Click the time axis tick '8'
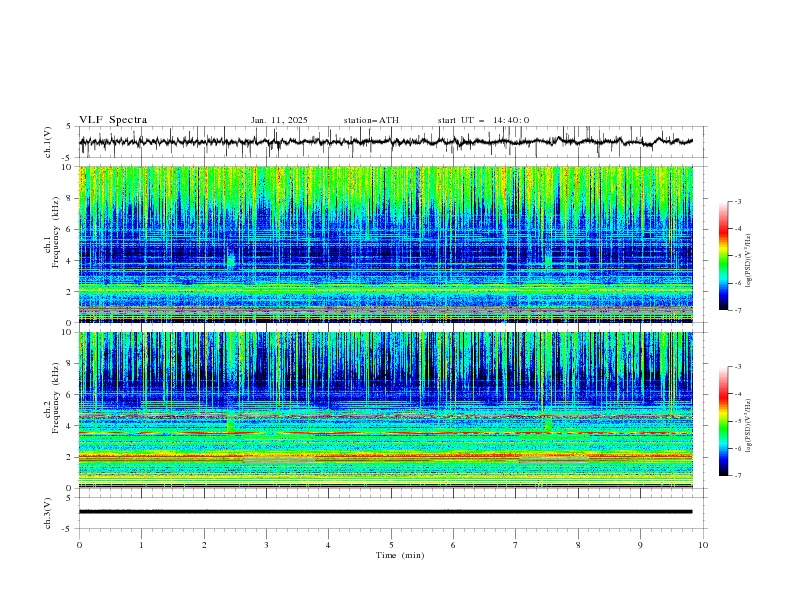The width and height of the screenshot is (792, 612). point(578,545)
